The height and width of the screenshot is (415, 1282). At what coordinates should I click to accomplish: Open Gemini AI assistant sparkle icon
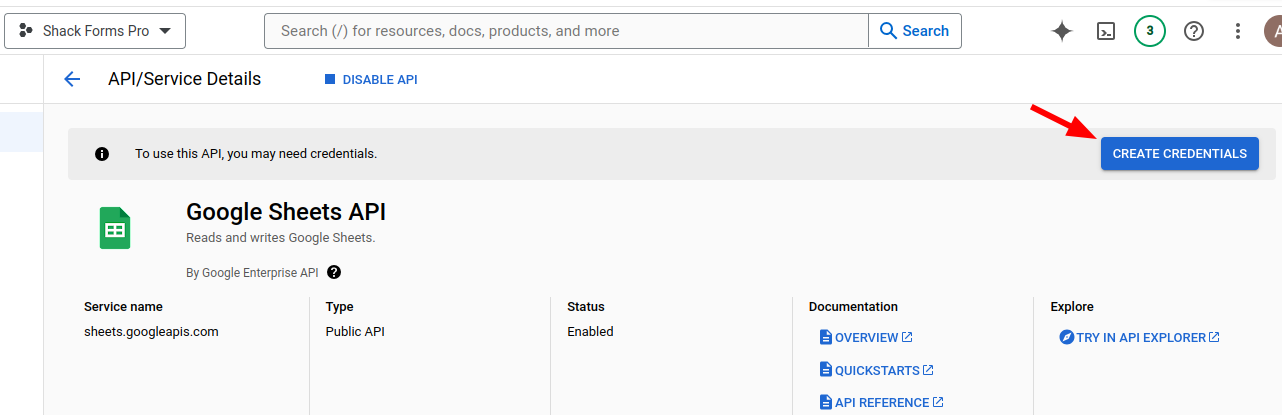pyautogui.click(x=1062, y=31)
